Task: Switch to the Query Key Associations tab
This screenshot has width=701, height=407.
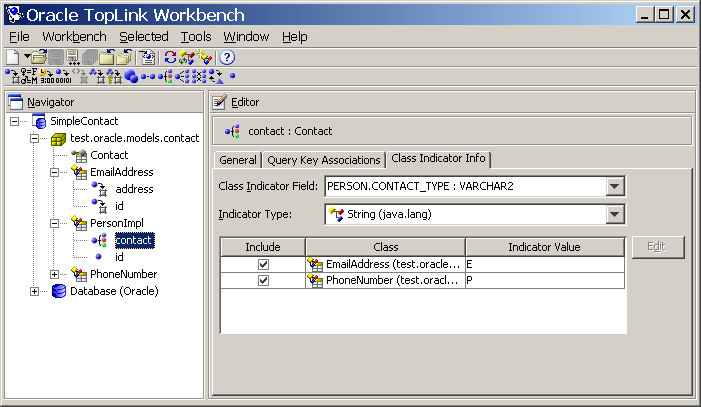Action: 324,160
